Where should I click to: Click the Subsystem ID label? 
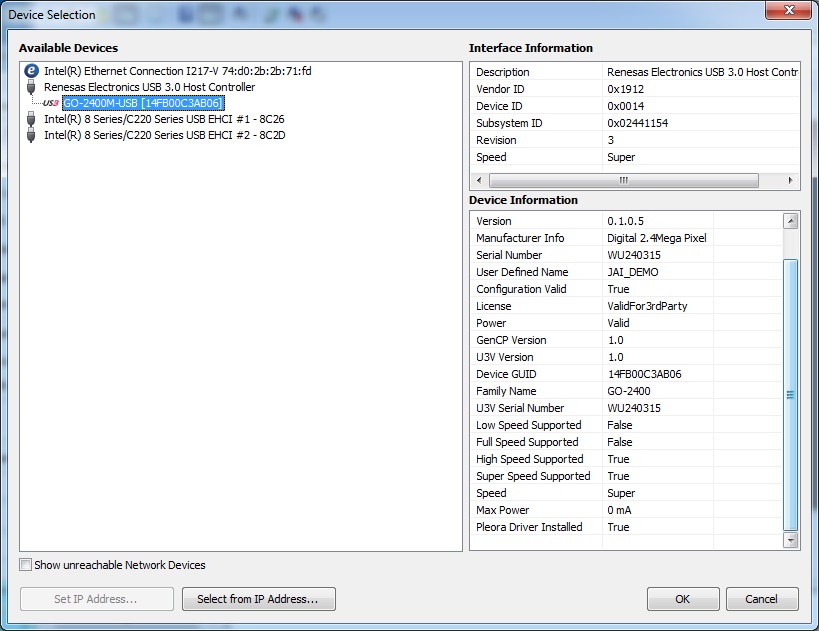(x=509, y=123)
